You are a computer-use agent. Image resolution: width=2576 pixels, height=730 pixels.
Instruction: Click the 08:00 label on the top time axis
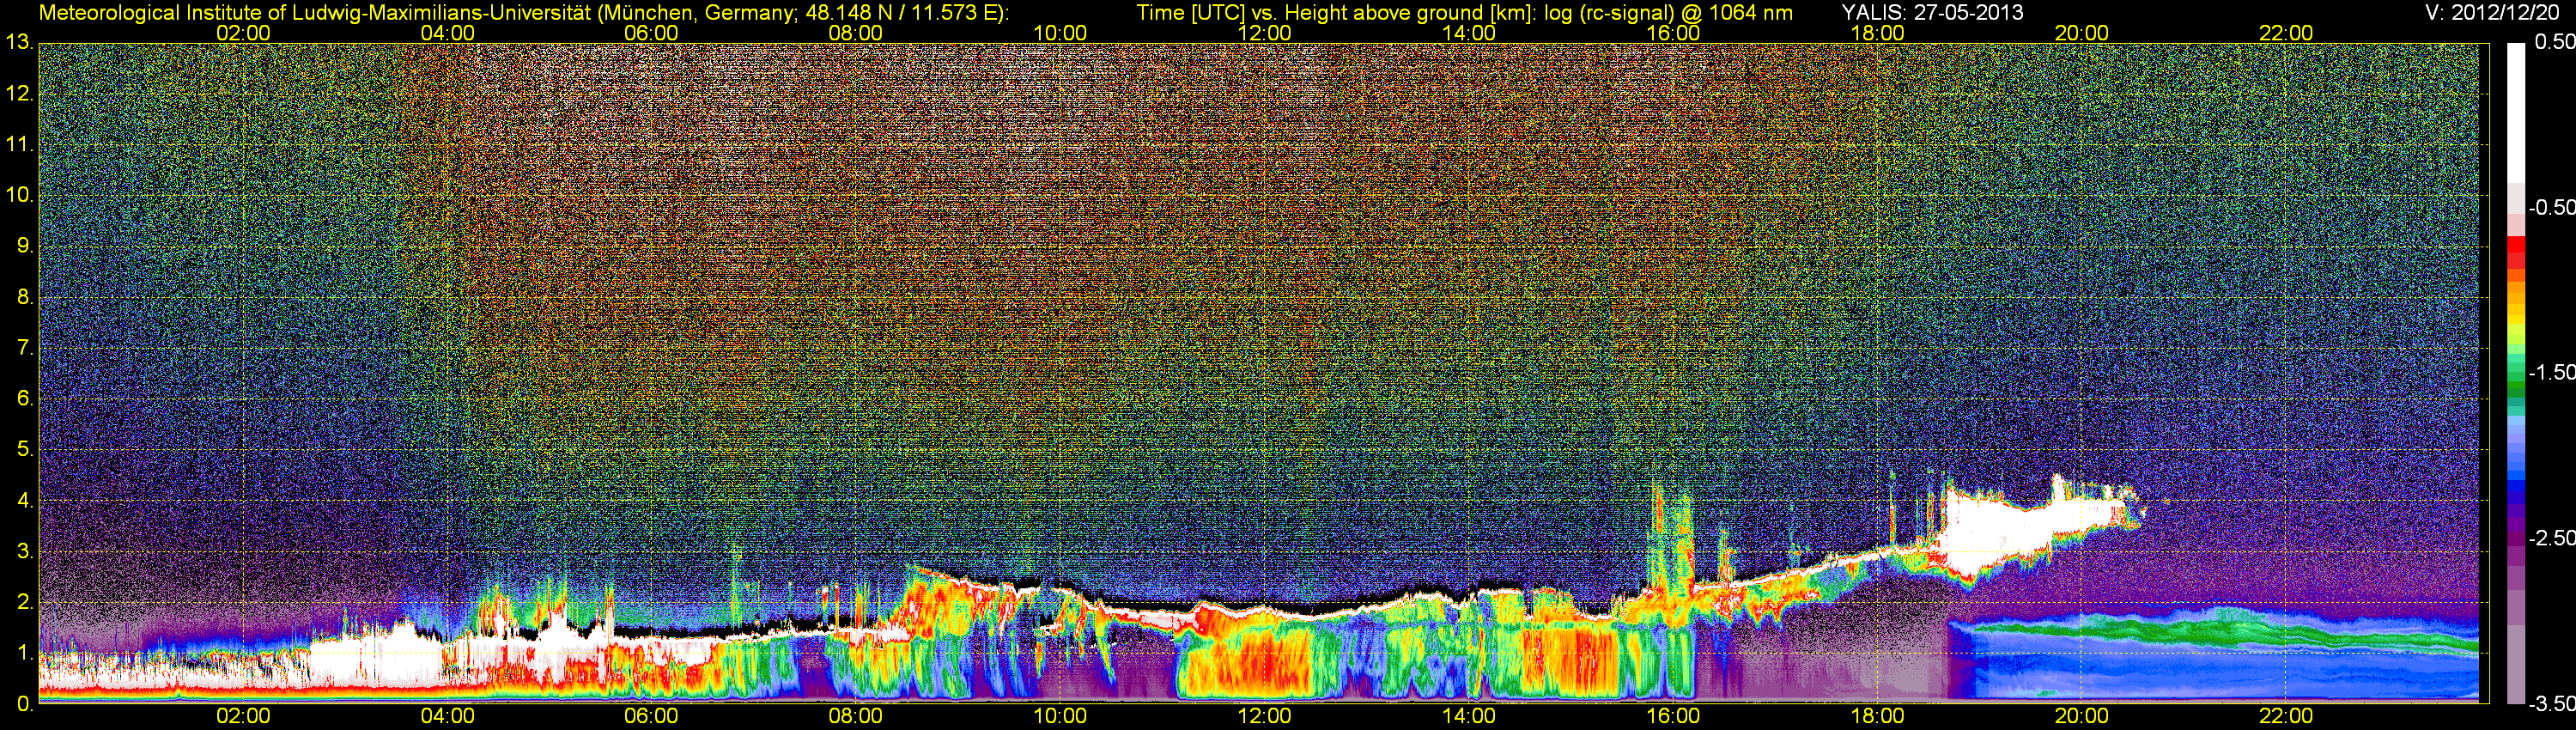click(x=856, y=33)
